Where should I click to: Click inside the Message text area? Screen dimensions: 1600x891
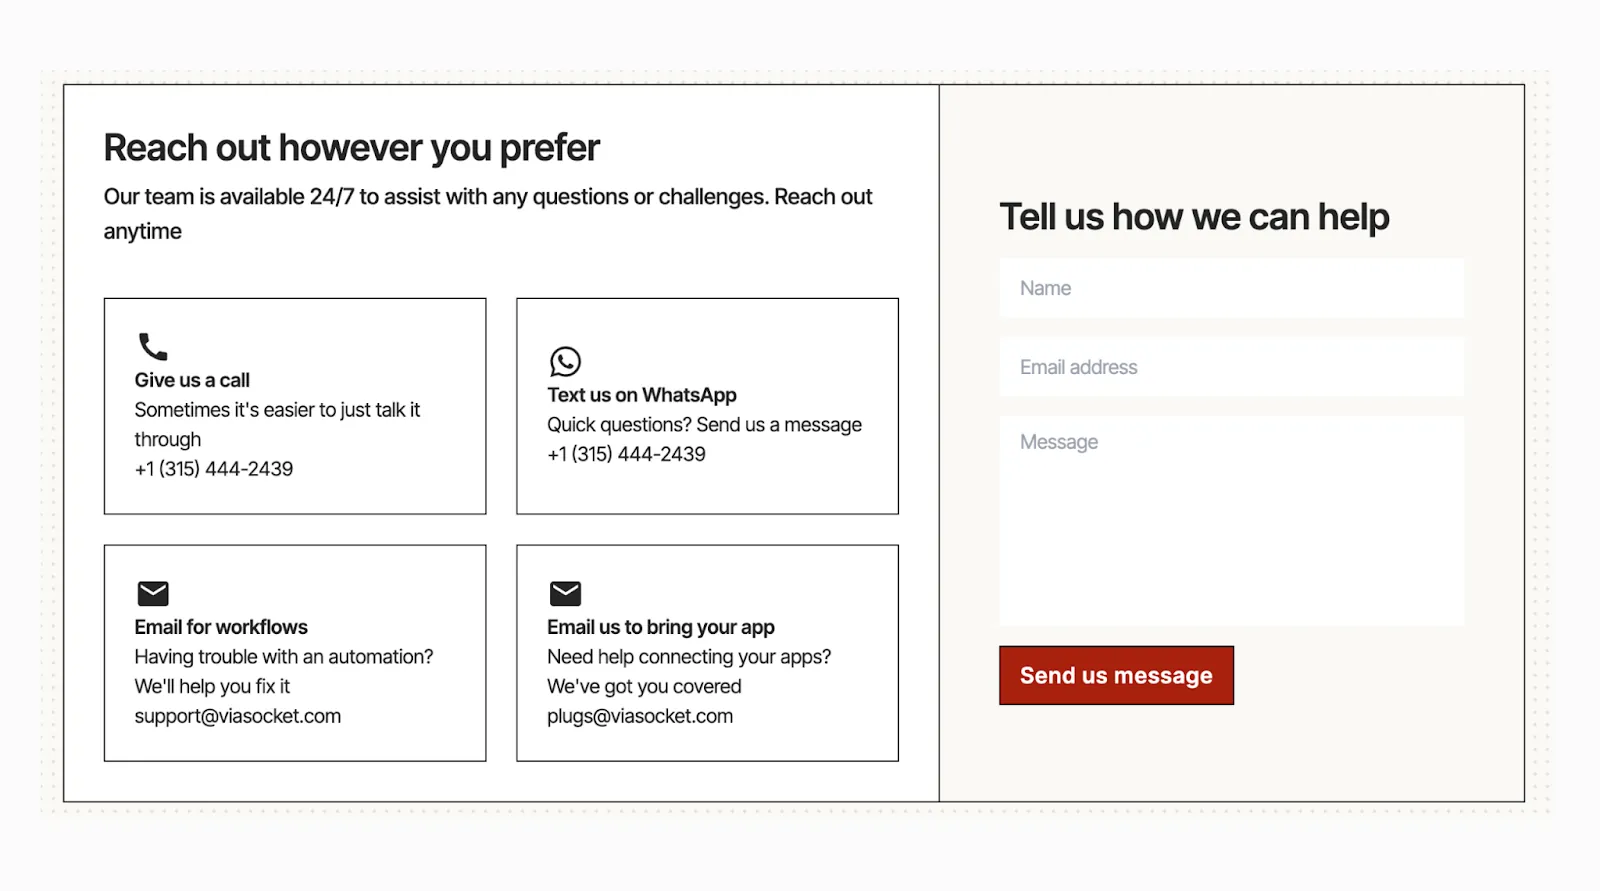coord(1231,521)
